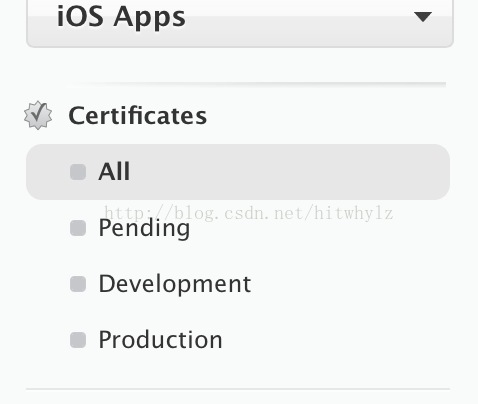Click the square bullet beside Pending
The image size is (478, 404).
(78, 228)
